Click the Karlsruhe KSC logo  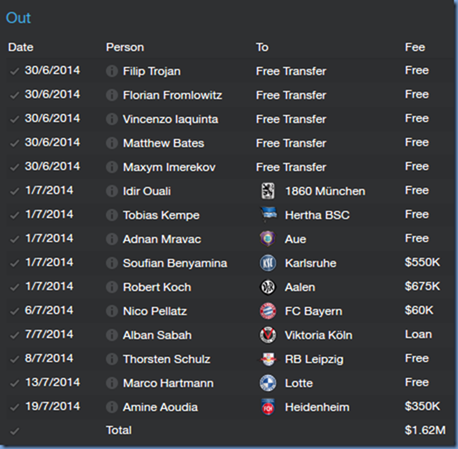[268, 263]
